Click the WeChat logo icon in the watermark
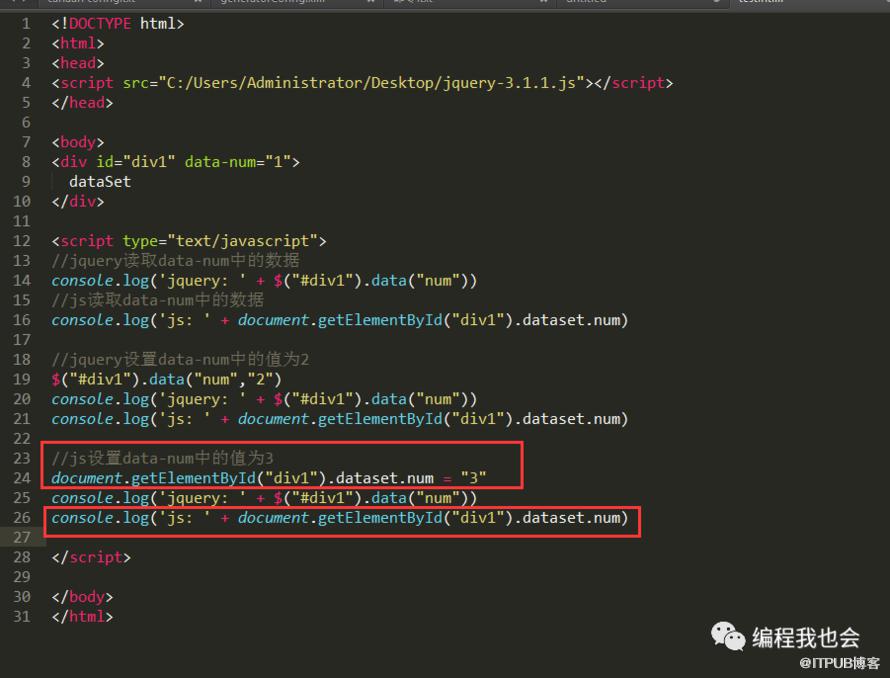890x678 pixels. 727,636
